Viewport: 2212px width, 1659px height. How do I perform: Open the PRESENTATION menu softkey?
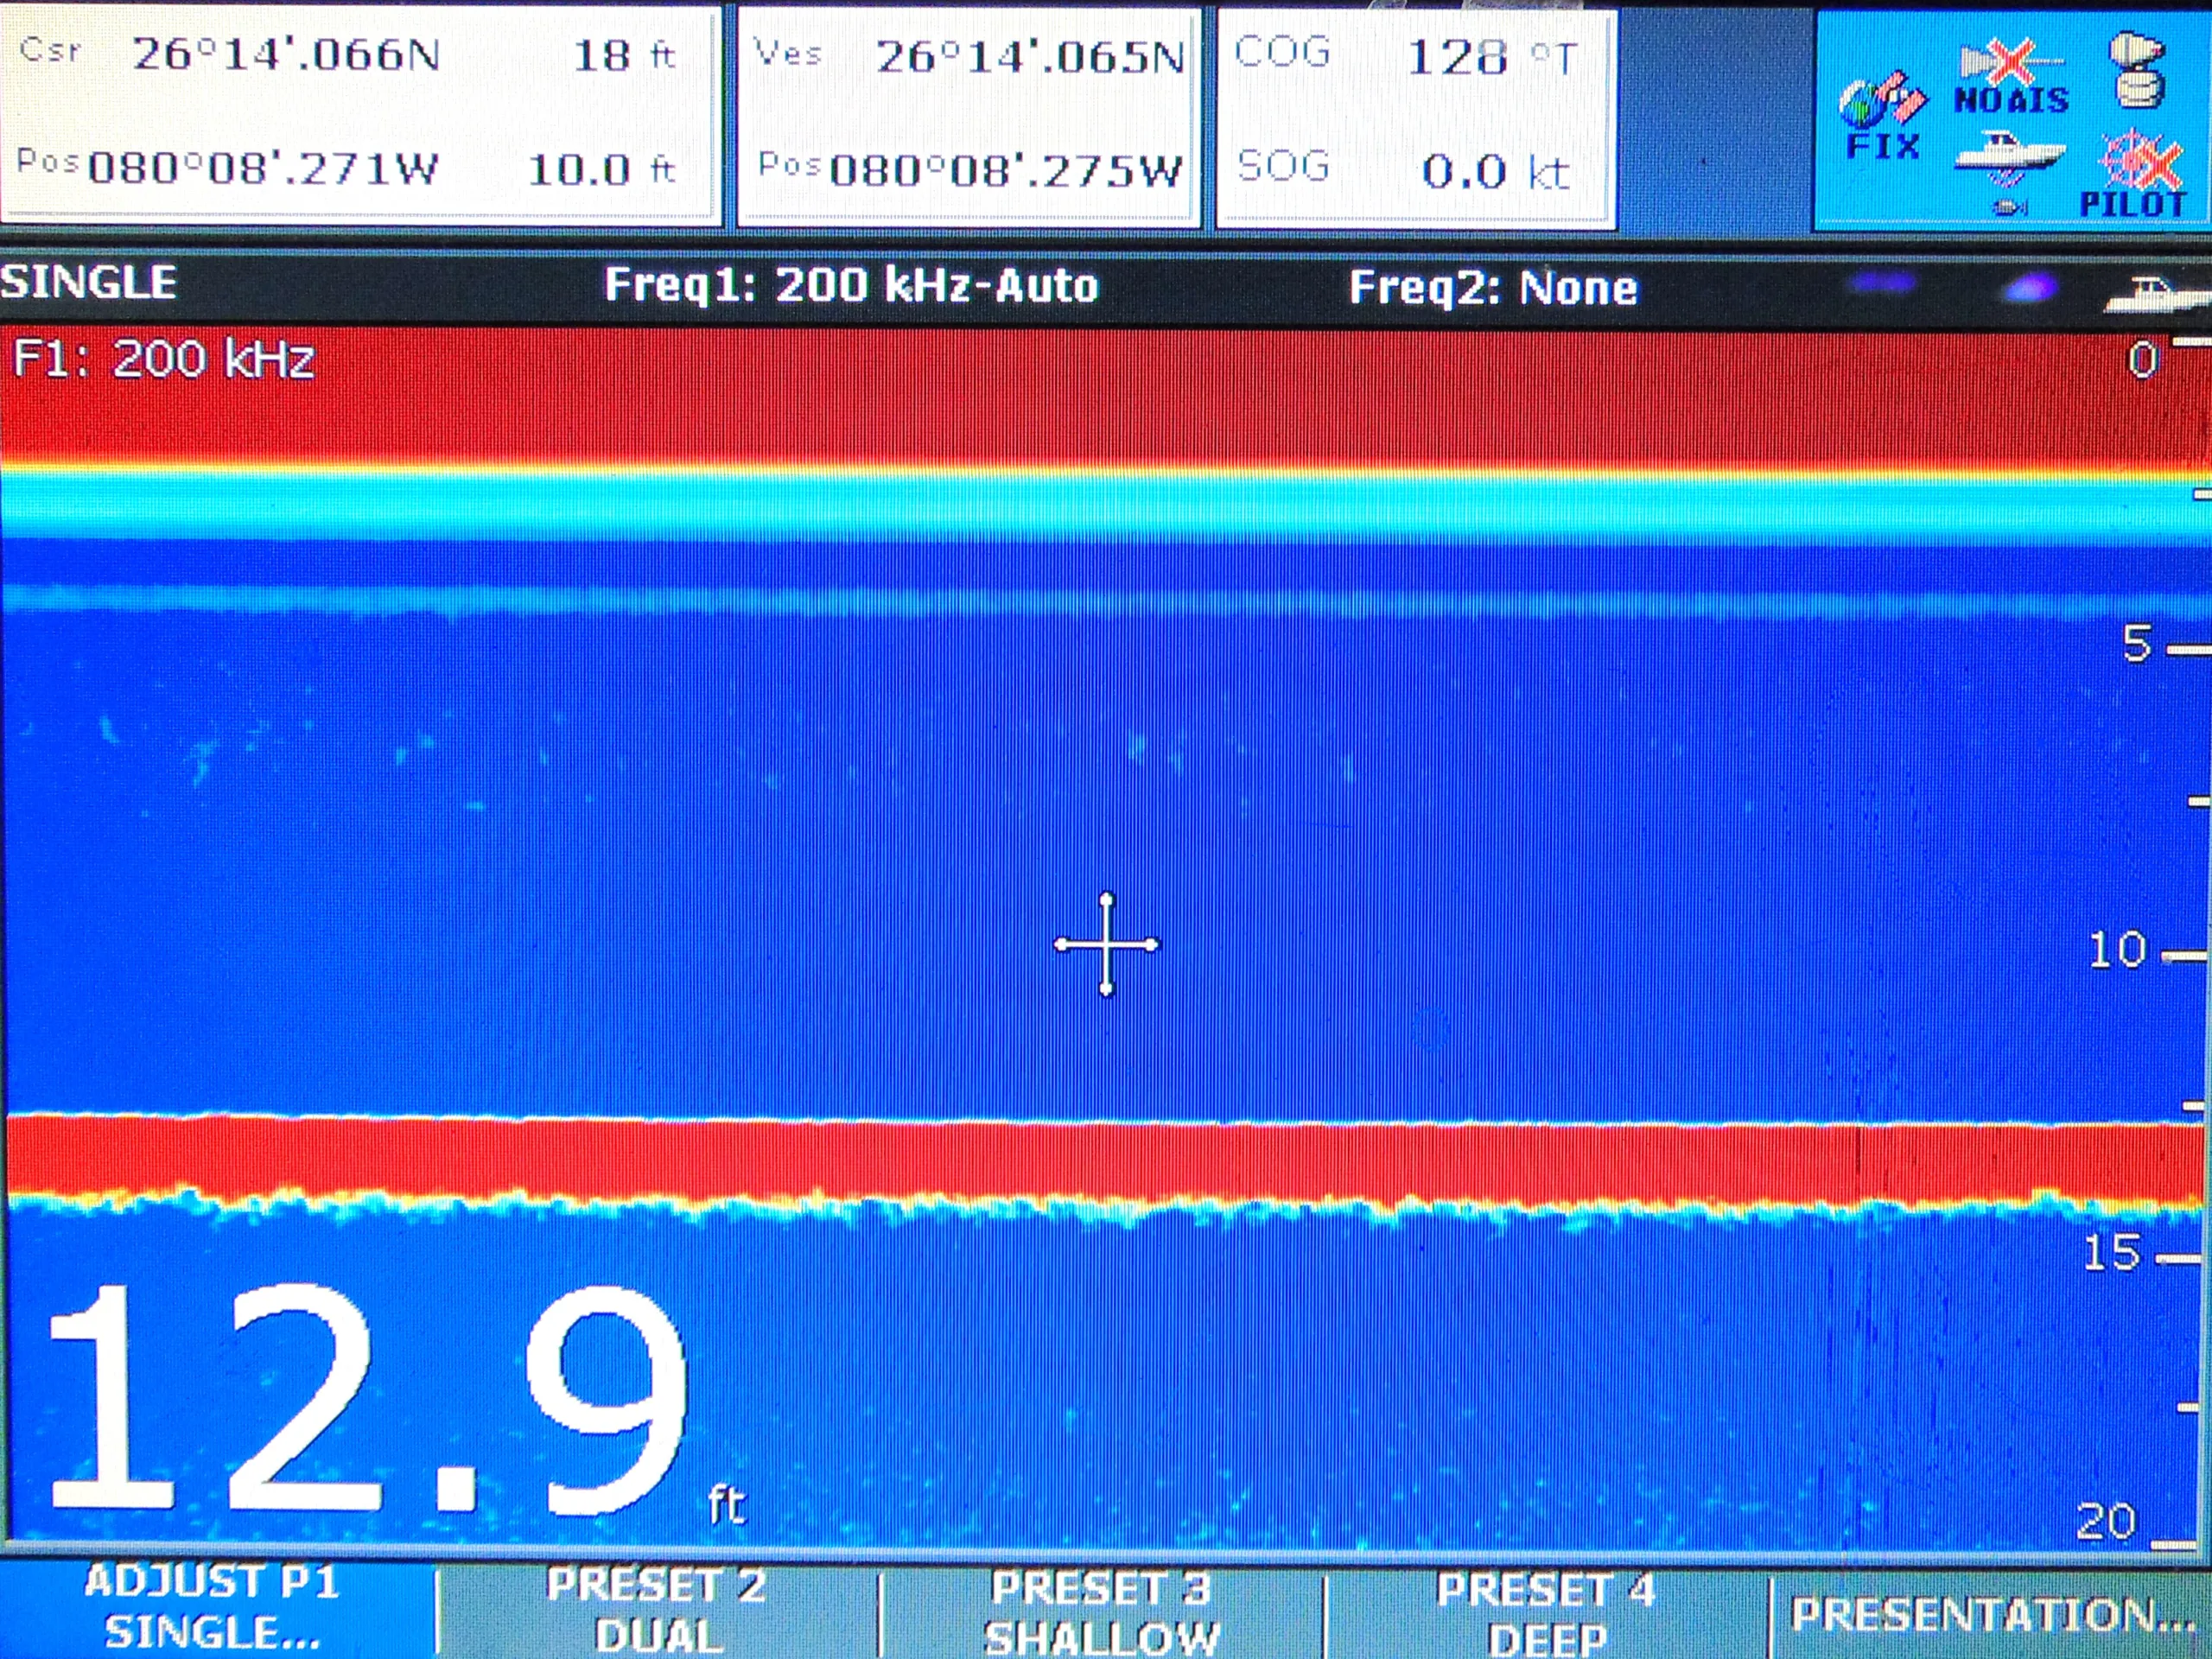pyautogui.click(x=1991, y=1616)
